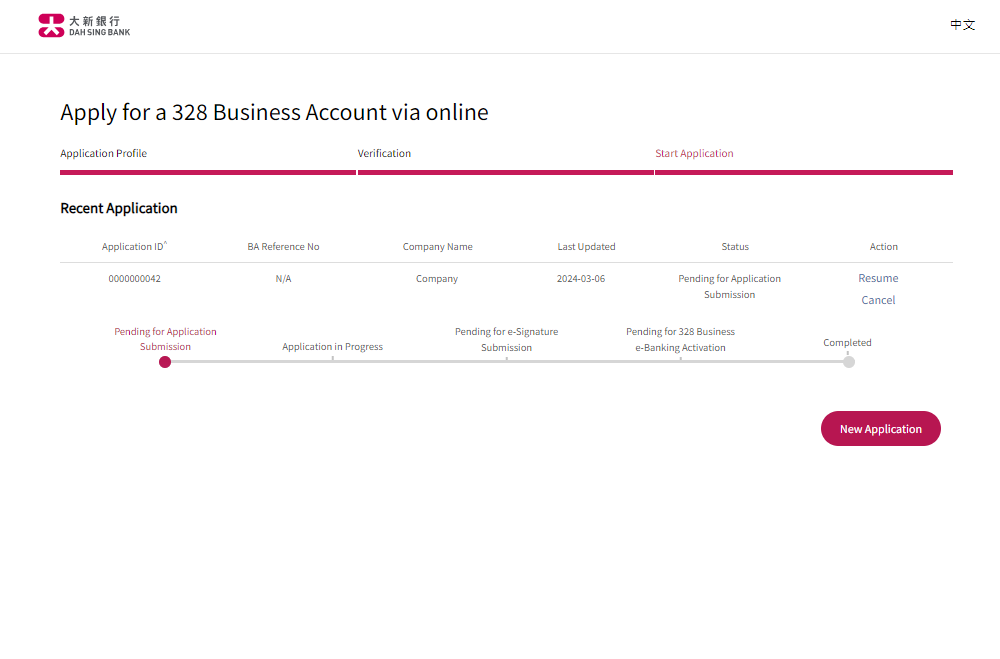Switch language to 中文
Image resolution: width=1000 pixels, height=659 pixels.
click(x=962, y=25)
